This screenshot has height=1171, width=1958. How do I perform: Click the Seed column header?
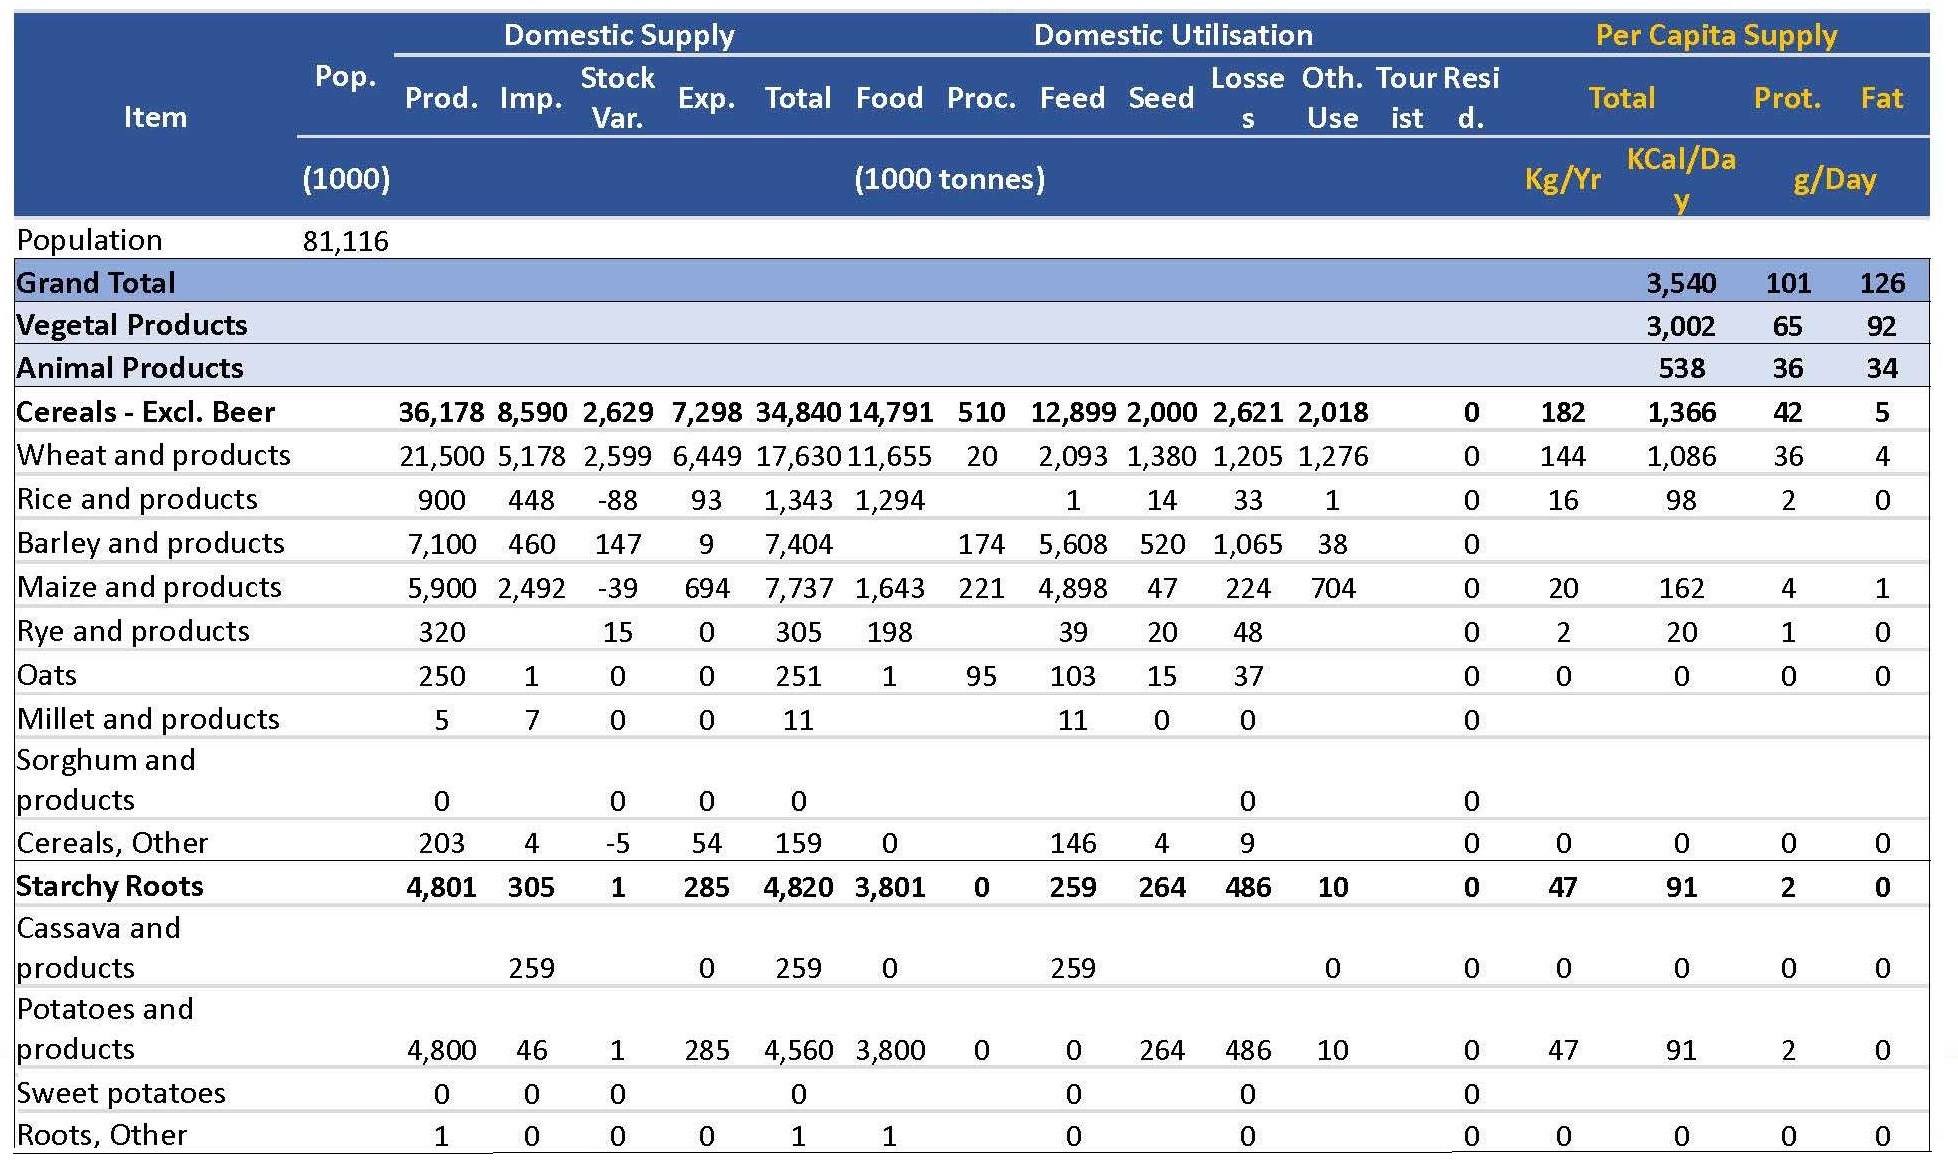[1161, 98]
